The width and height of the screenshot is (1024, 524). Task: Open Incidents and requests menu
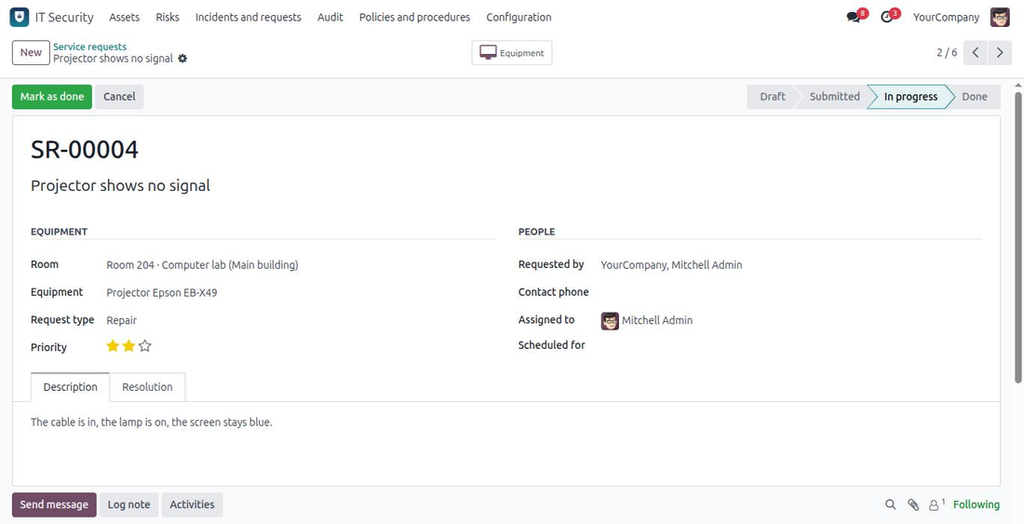248,17
